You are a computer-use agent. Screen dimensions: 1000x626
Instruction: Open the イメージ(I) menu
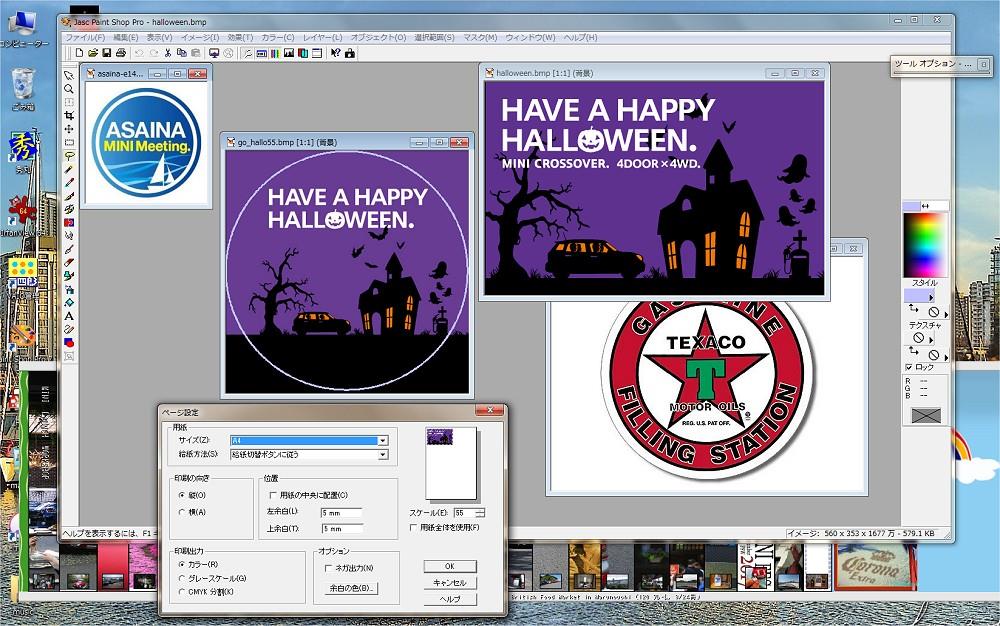pyautogui.click(x=200, y=38)
